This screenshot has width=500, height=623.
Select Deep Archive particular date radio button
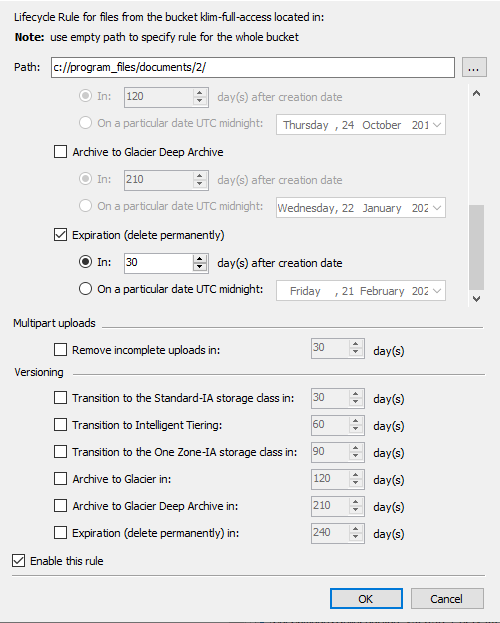pyautogui.click(x=85, y=206)
